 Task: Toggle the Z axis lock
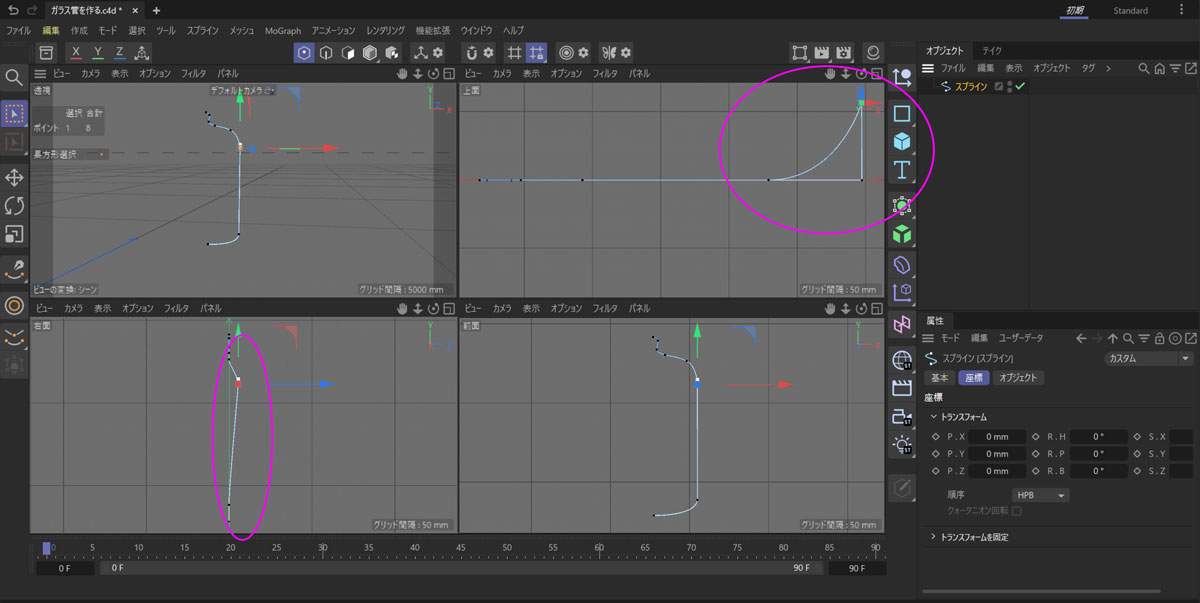click(x=119, y=52)
